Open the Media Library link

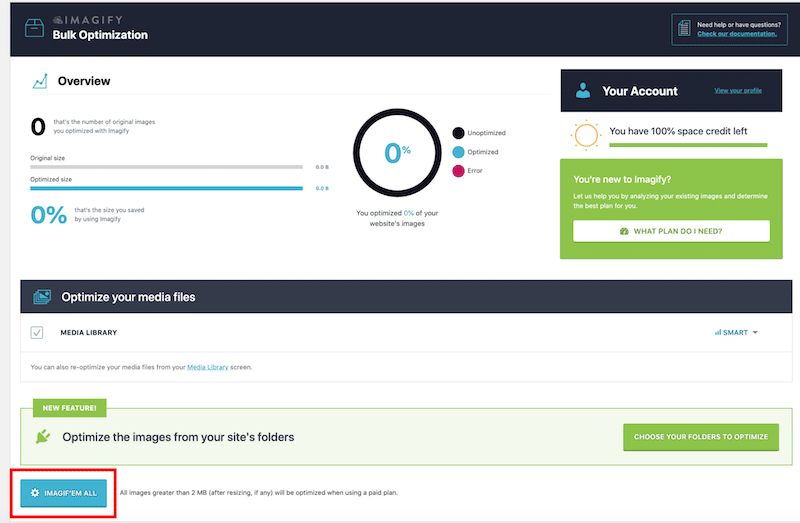pos(208,367)
